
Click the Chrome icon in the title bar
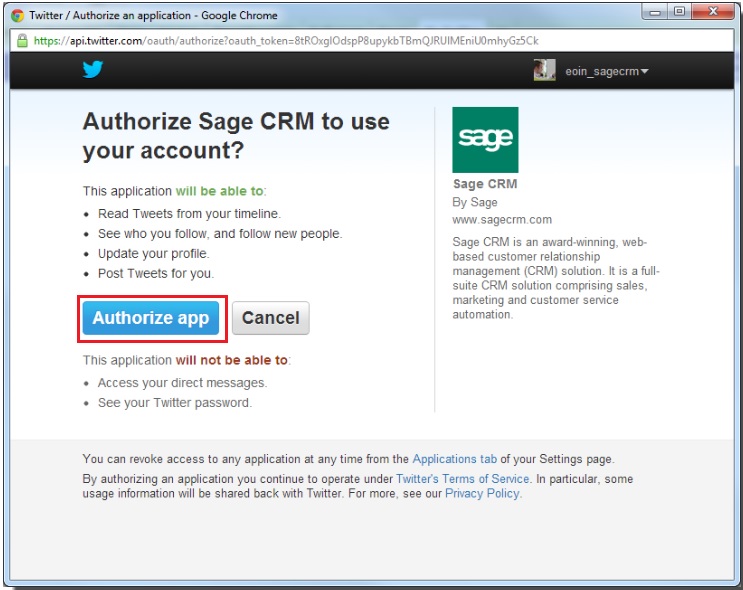(x=18, y=16)
